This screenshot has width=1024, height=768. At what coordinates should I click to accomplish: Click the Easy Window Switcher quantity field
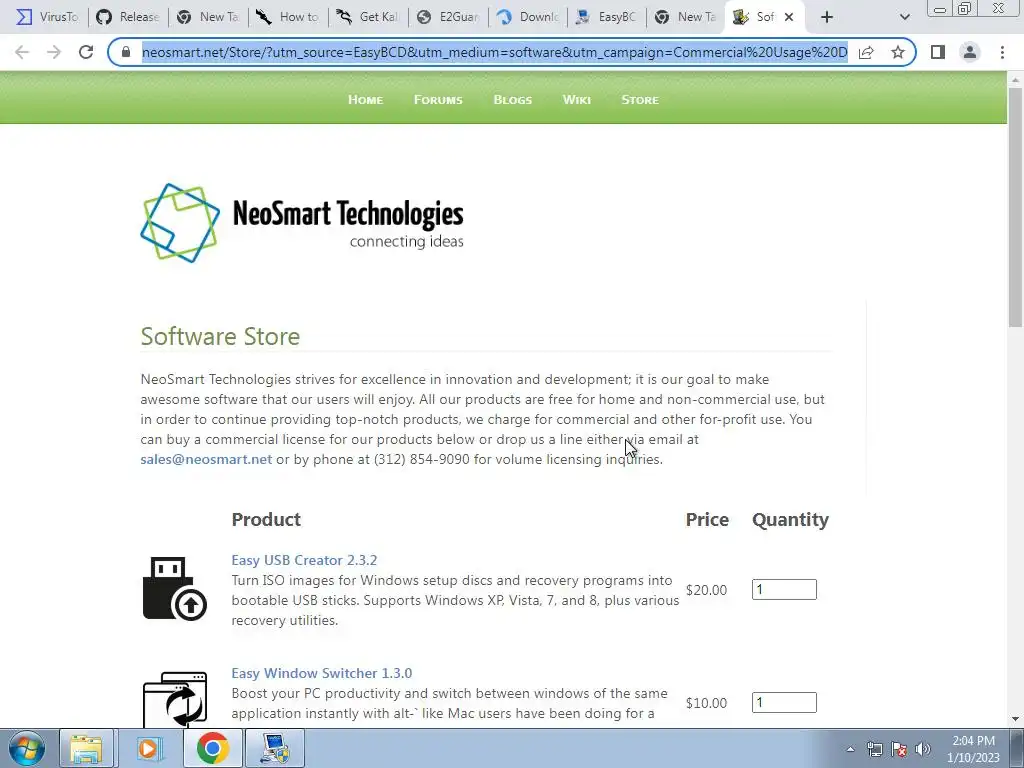pyautogui.click(x=784, y=703)
